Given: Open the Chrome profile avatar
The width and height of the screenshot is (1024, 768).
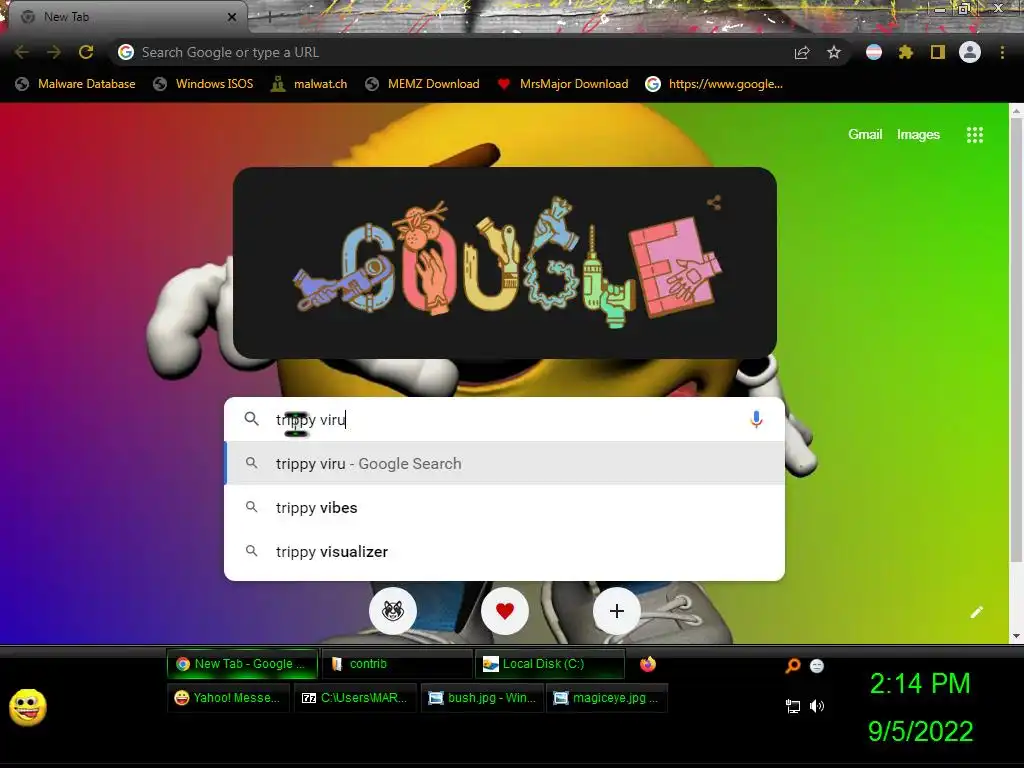Looking at the screenshot, I should click(970, 52).
